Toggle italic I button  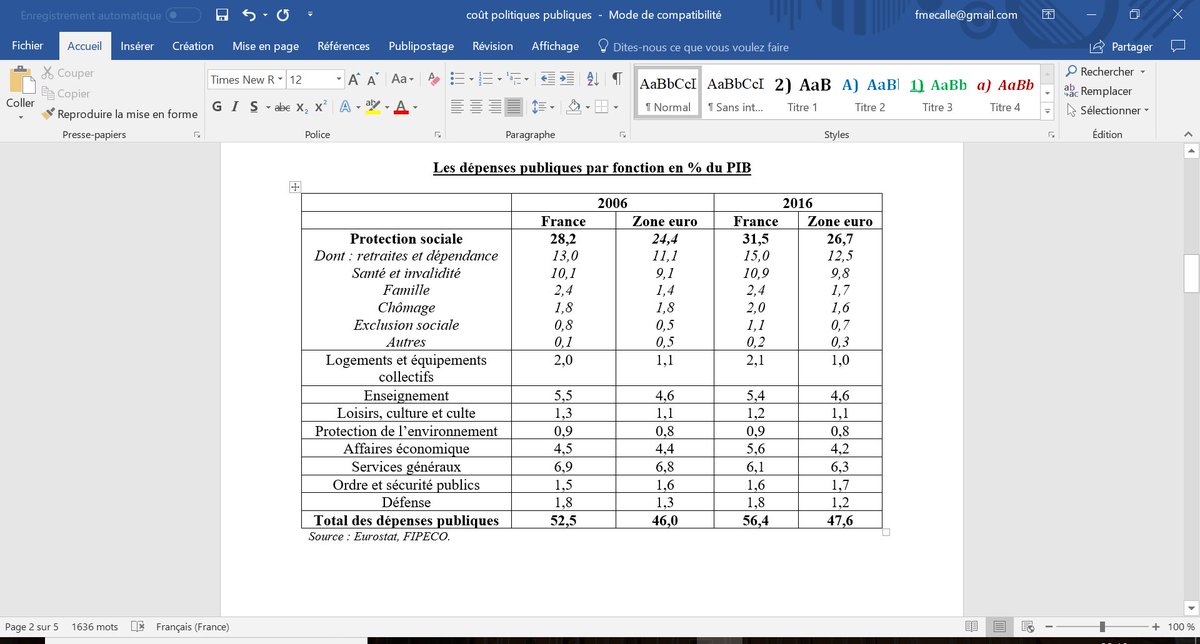click(x=236, y=107)
